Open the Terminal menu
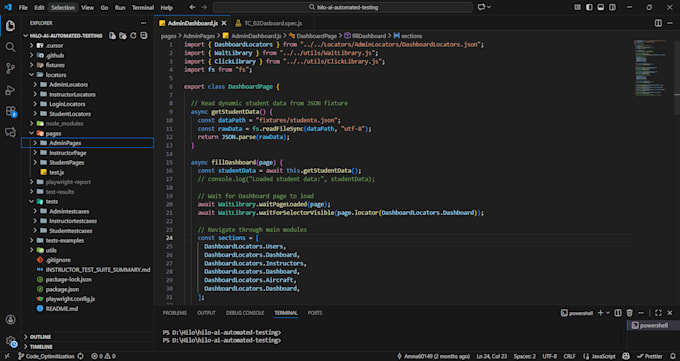 point(143,8)
